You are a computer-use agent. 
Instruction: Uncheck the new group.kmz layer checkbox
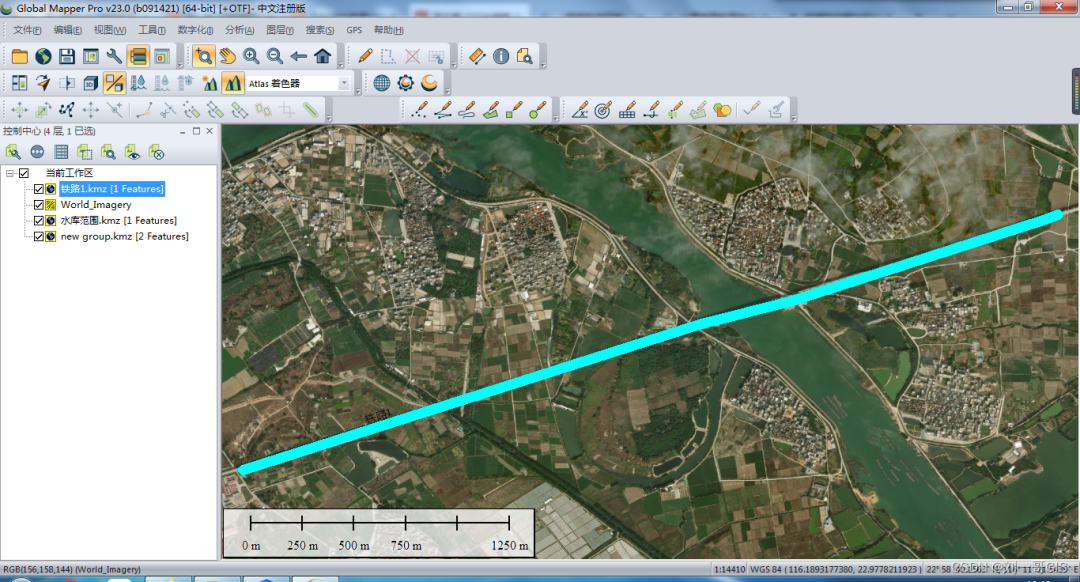tap(39, 236)
